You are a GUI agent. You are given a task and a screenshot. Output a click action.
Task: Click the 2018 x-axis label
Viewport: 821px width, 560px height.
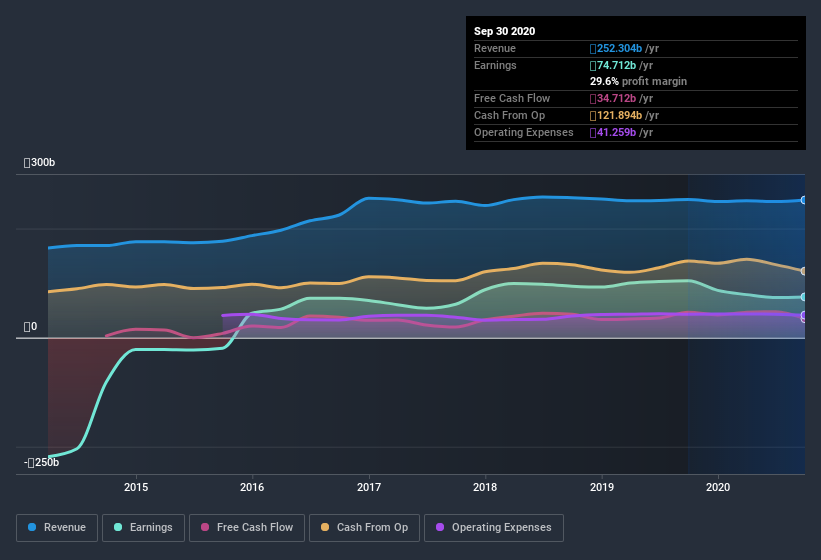(x=485, y=487)
